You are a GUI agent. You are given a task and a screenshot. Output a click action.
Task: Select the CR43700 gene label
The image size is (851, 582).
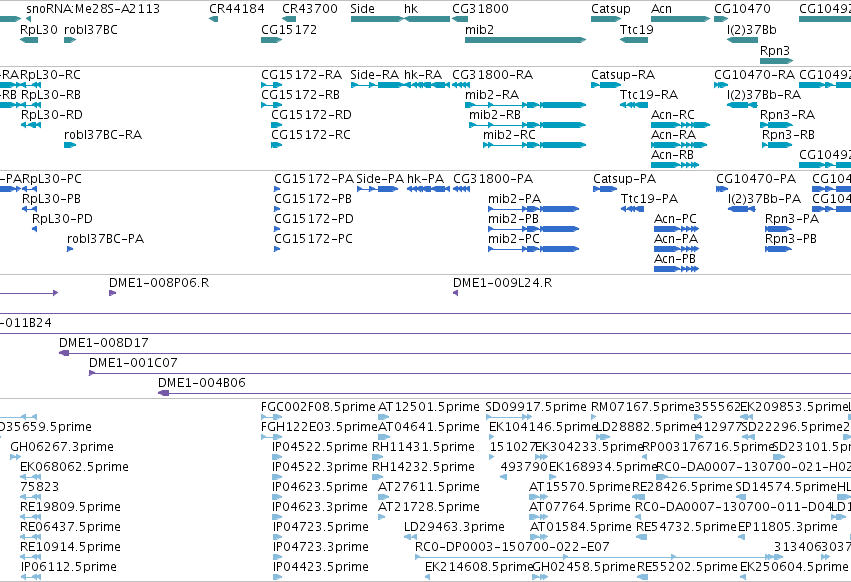point(310,9)
